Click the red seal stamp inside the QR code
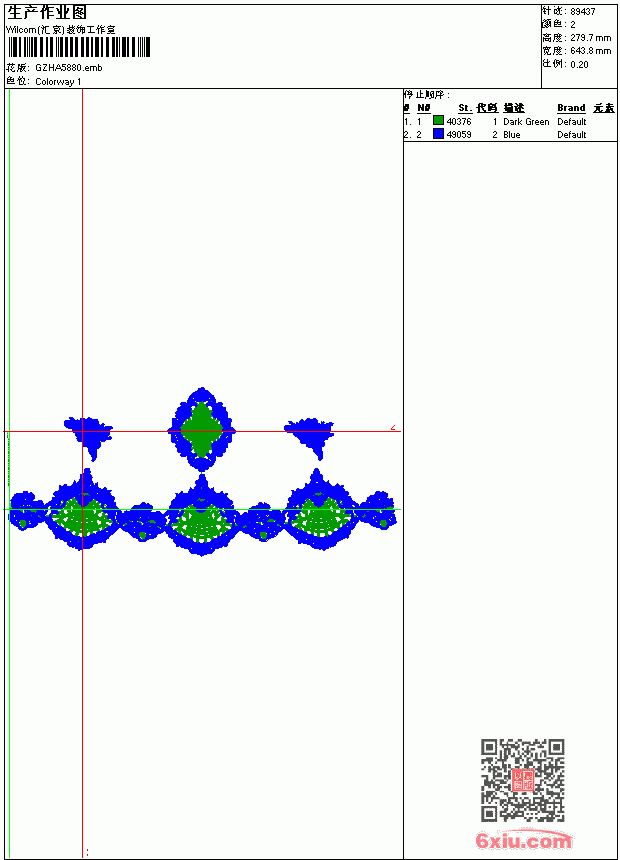This screenshot has height=860, width=620. 523,780
